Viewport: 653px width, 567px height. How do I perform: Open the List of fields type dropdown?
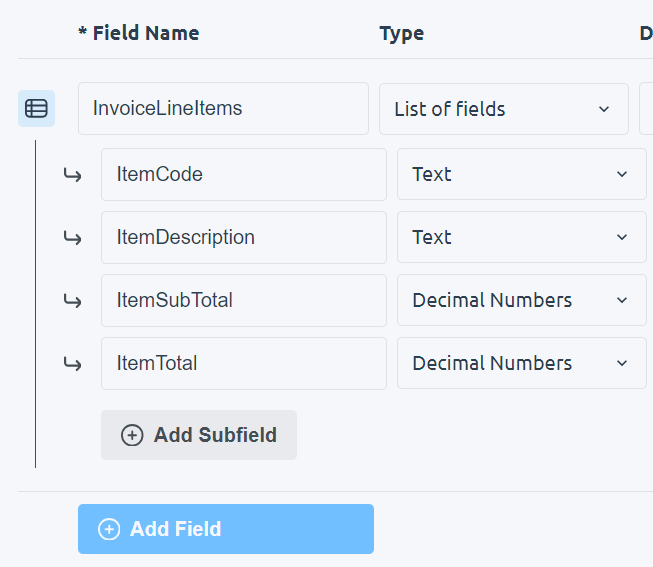[503, 109]
